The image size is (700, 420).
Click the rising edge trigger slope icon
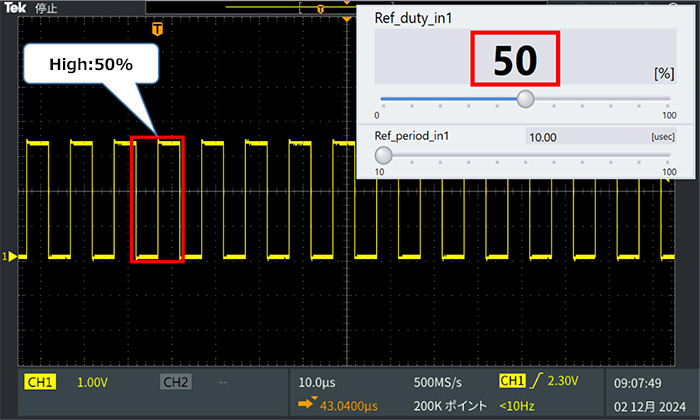(x=536, y=381)
